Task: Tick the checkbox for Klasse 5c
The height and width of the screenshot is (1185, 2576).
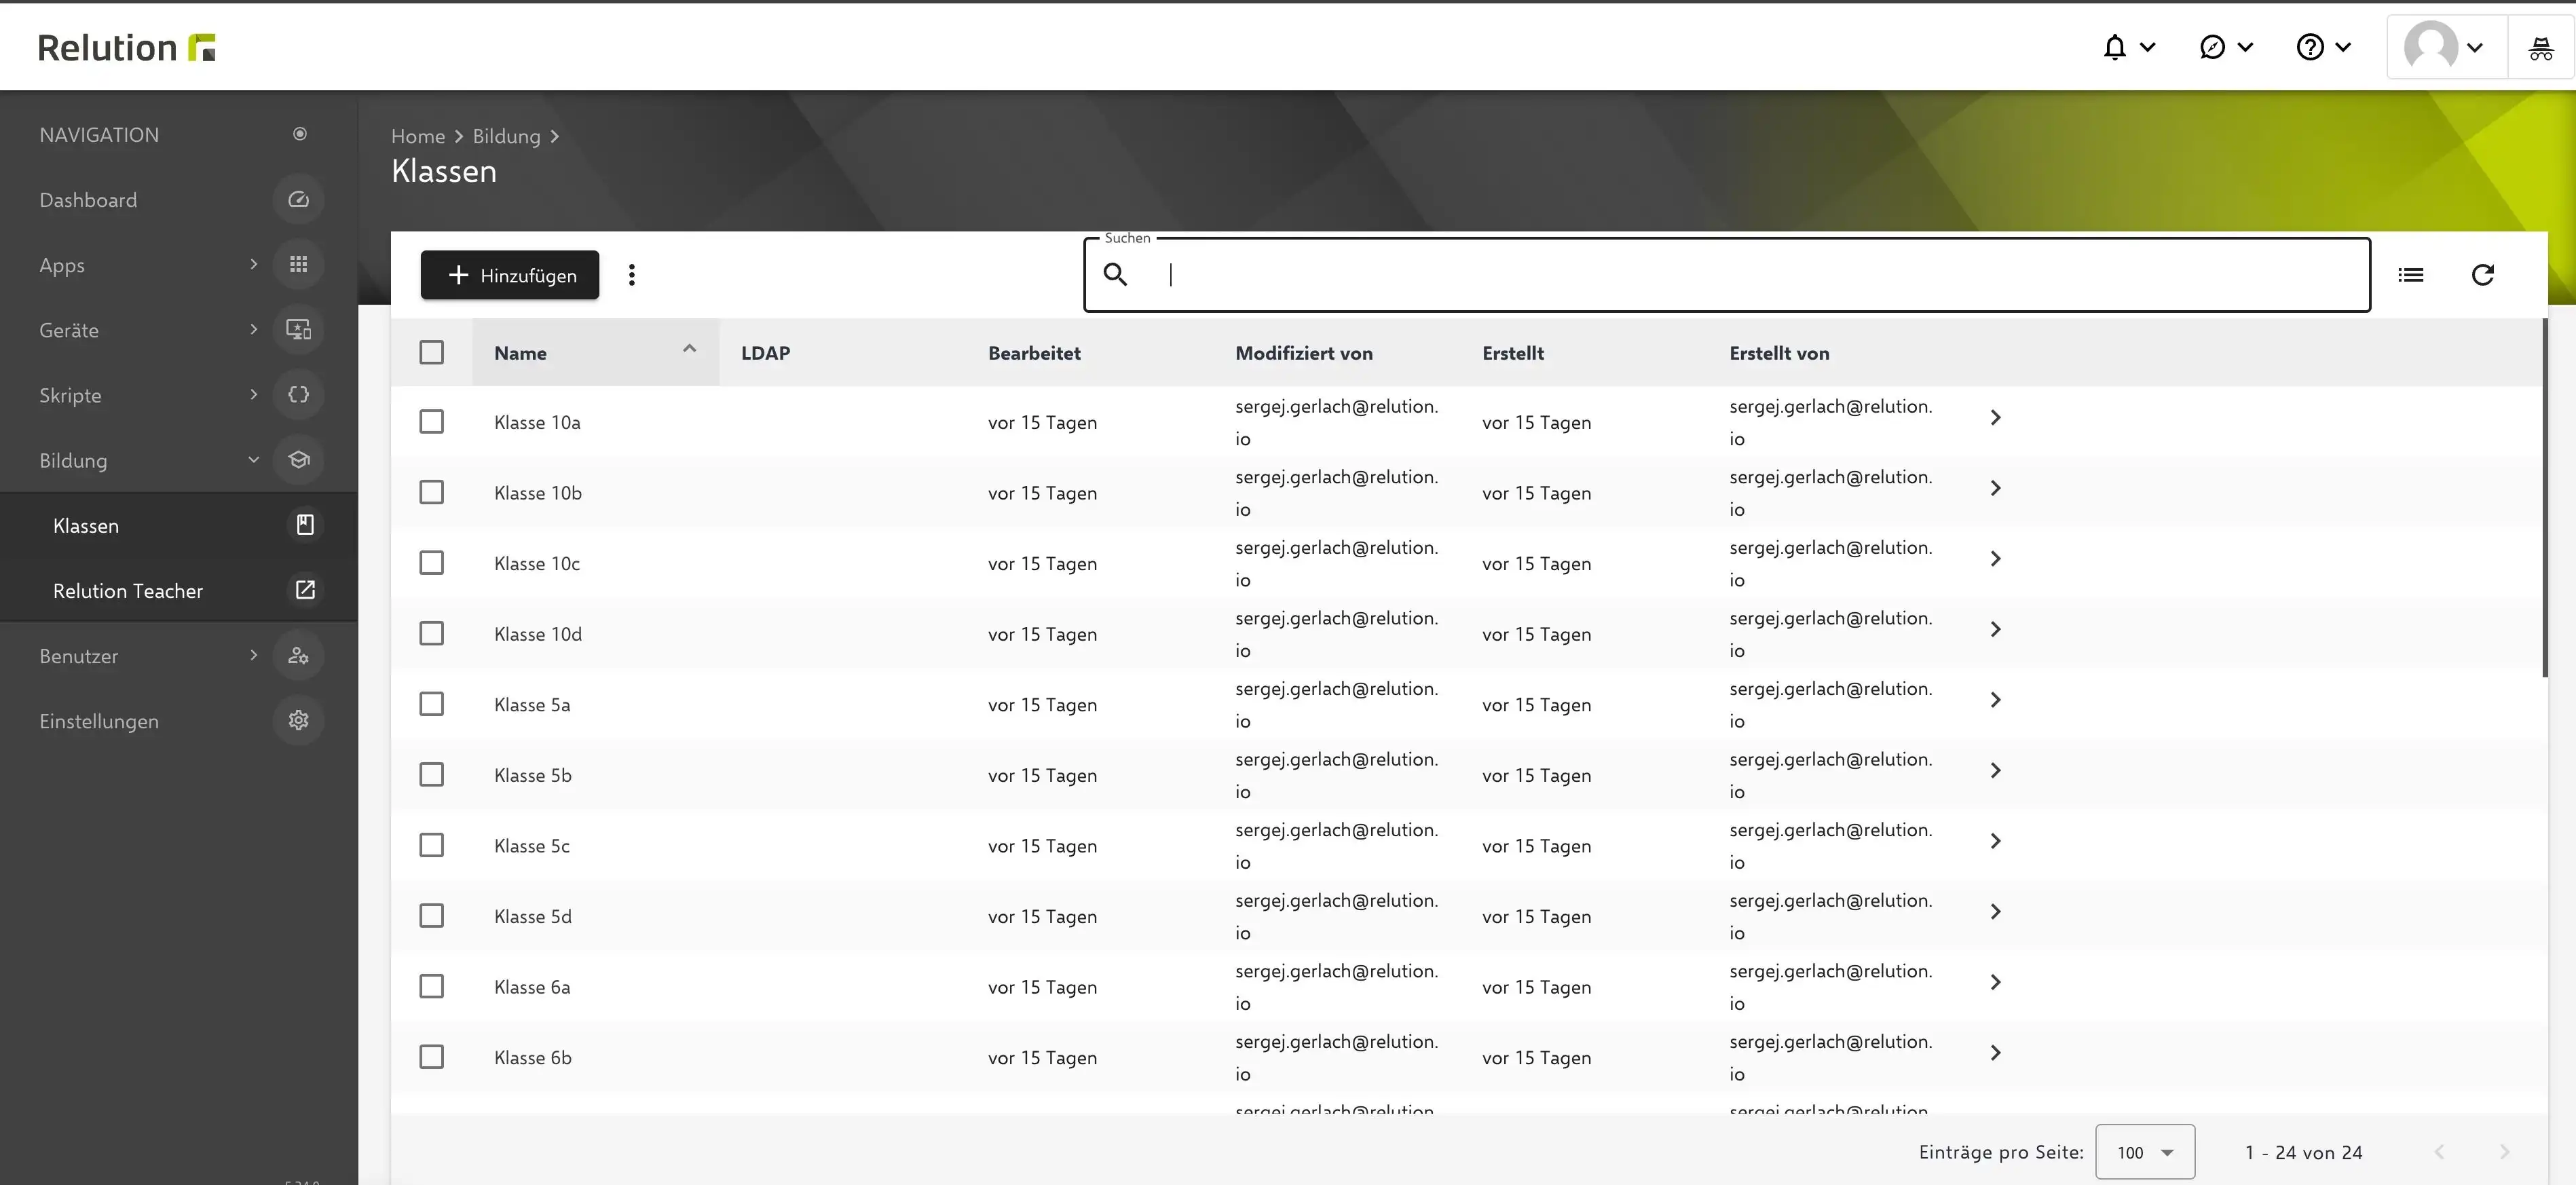Action: [x=431, y=846]
